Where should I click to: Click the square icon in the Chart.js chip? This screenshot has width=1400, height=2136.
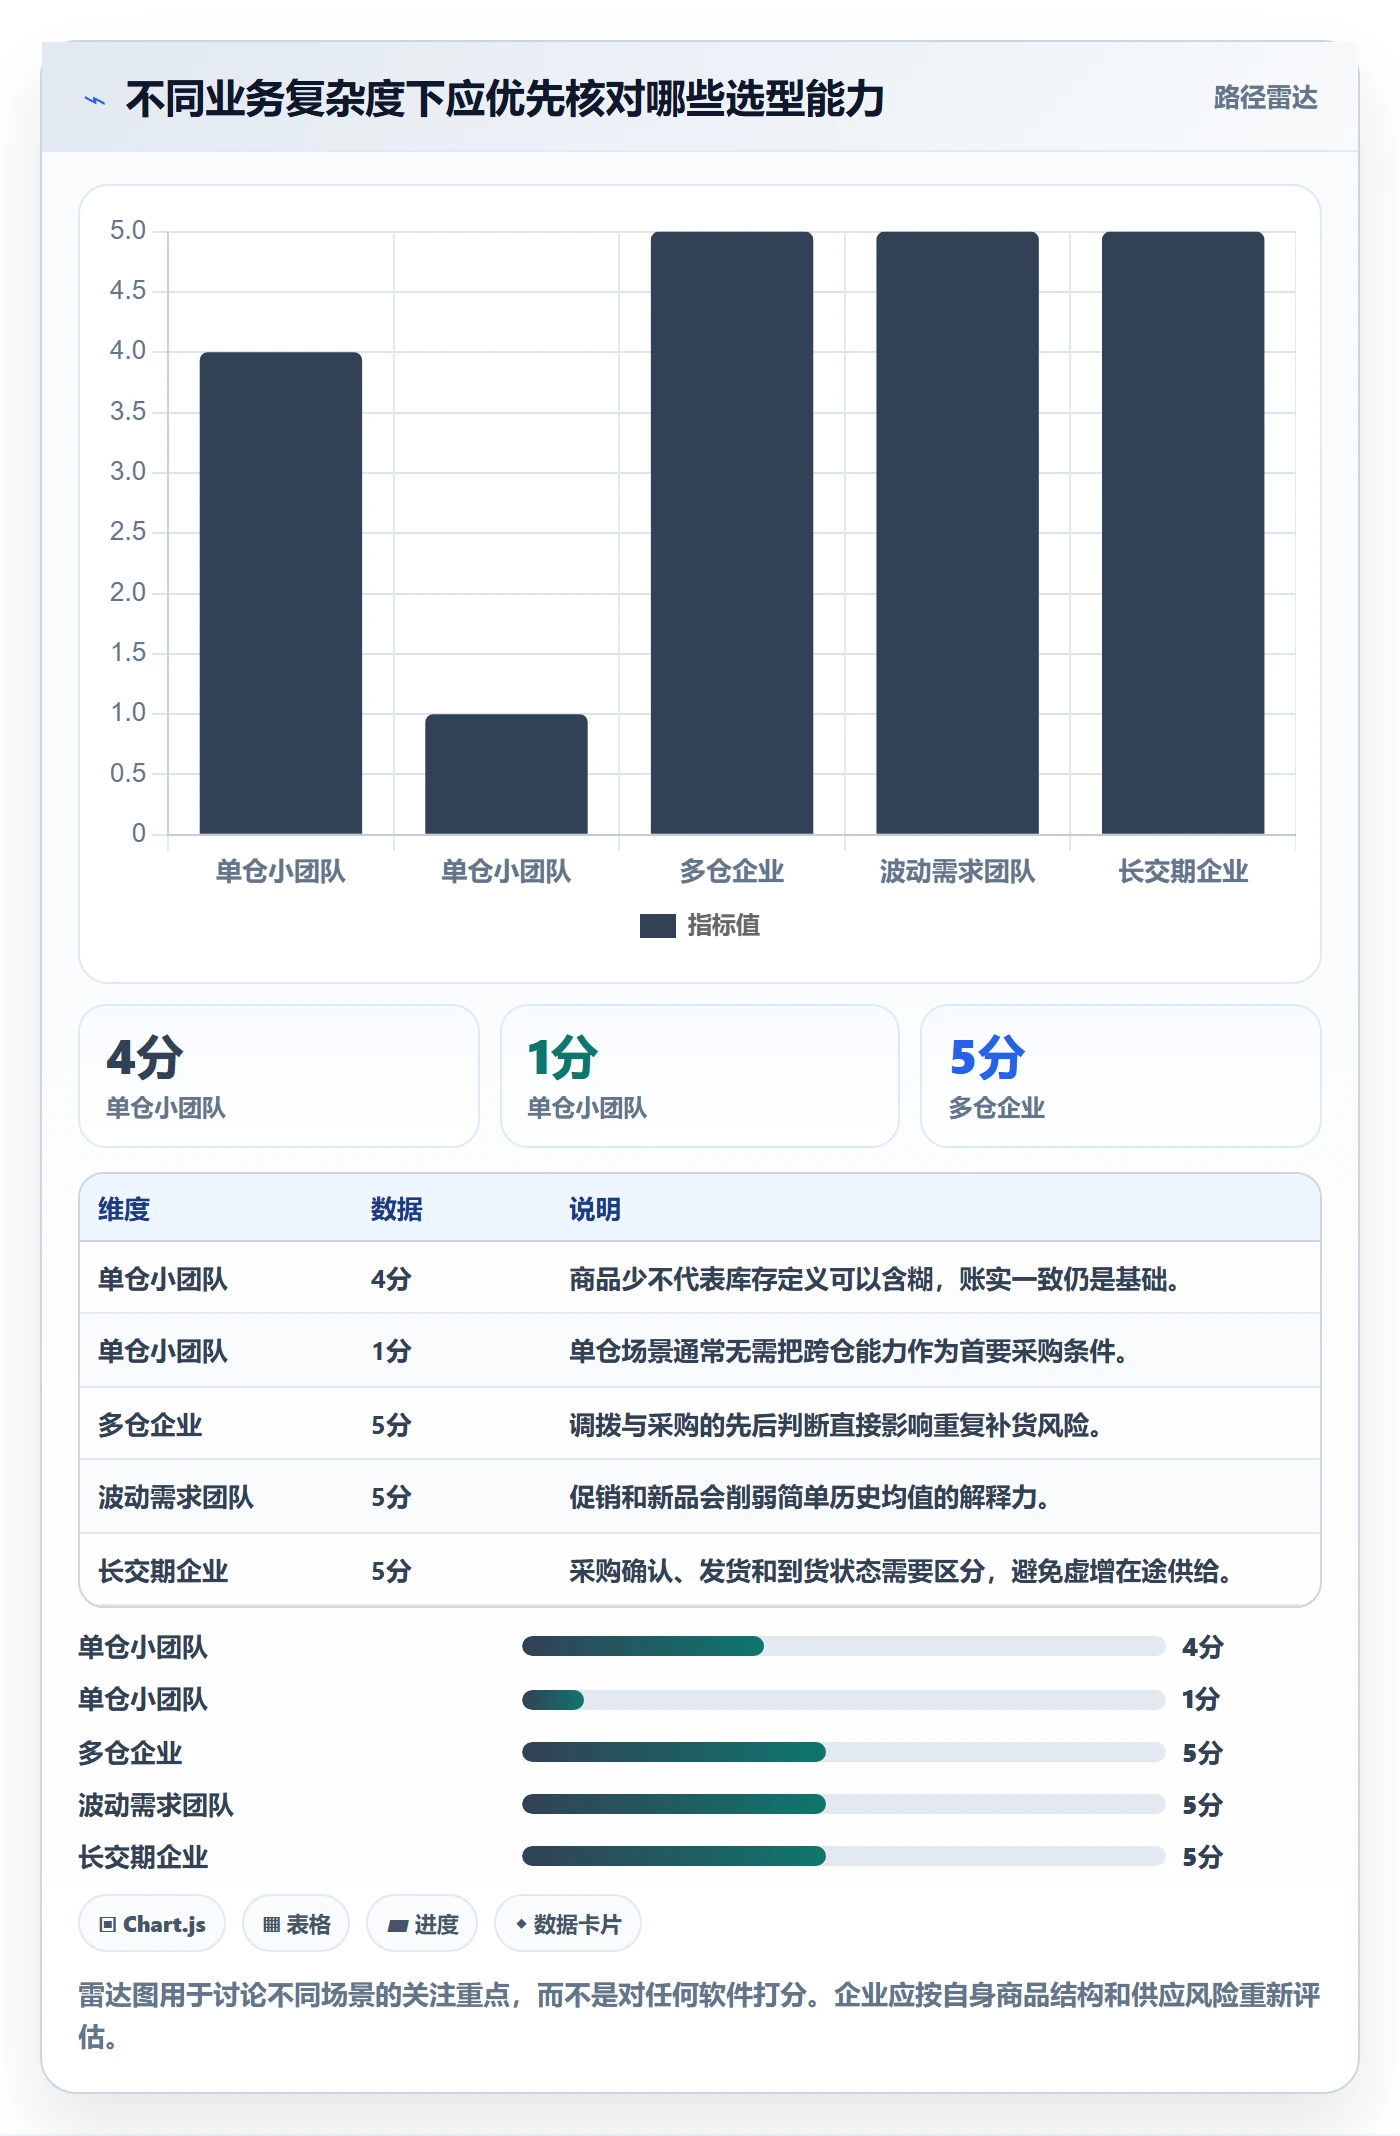108,1925
